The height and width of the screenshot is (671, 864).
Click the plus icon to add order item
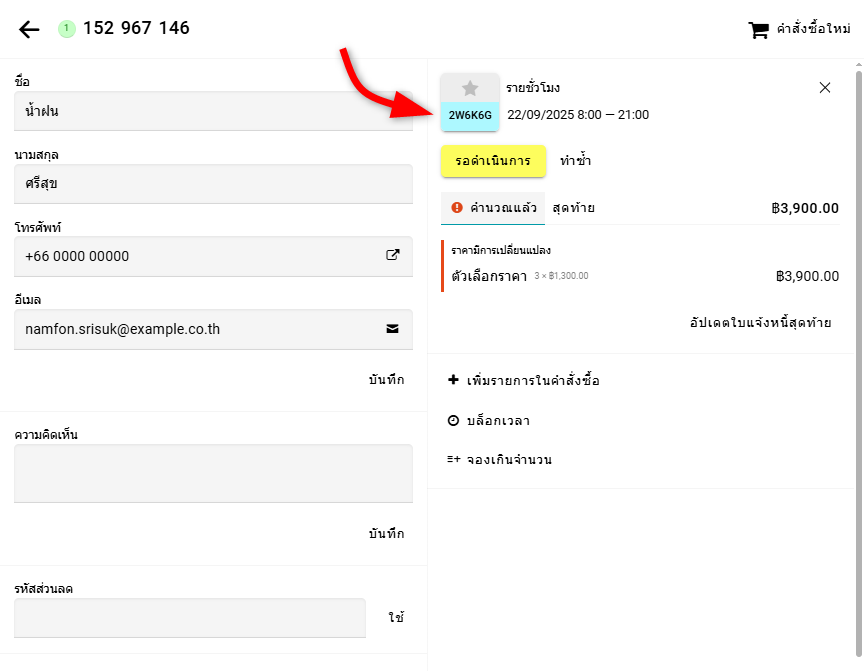[x=453, y=380]
